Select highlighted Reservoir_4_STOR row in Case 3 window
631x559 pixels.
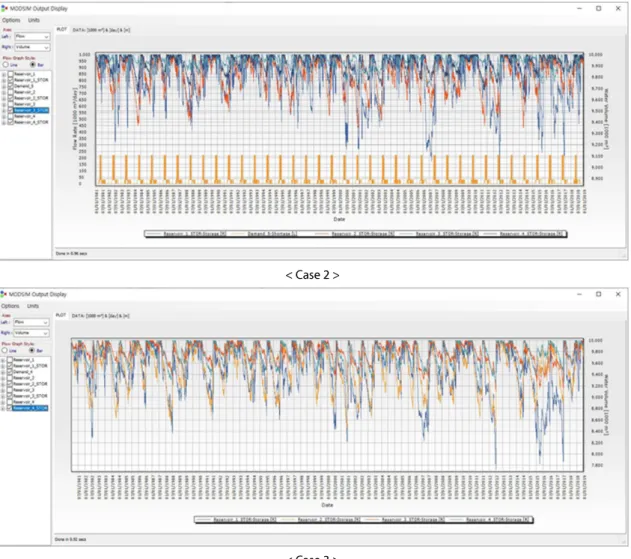pos(30,408)
